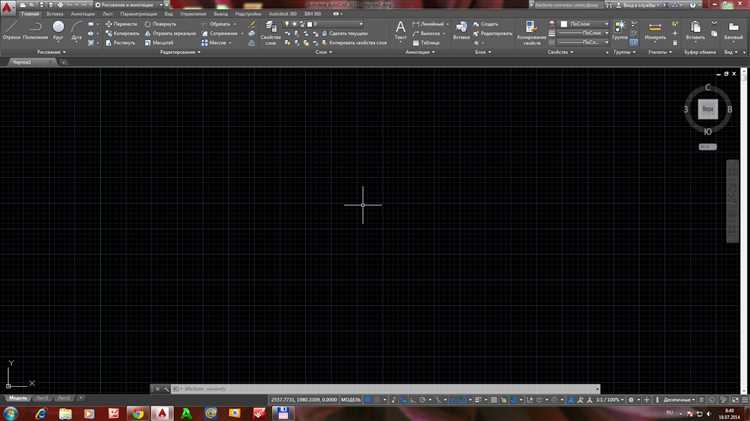Toggle МОДЕЛЬ space button in status bar

click(351, 399)
